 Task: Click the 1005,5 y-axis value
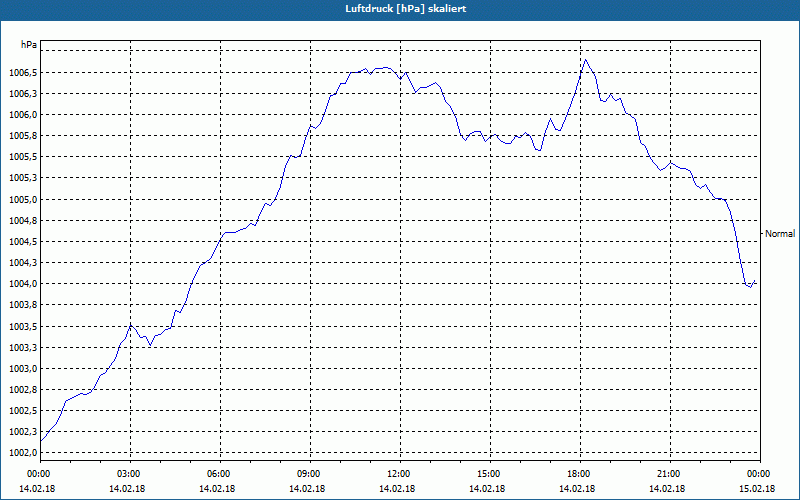23,157
